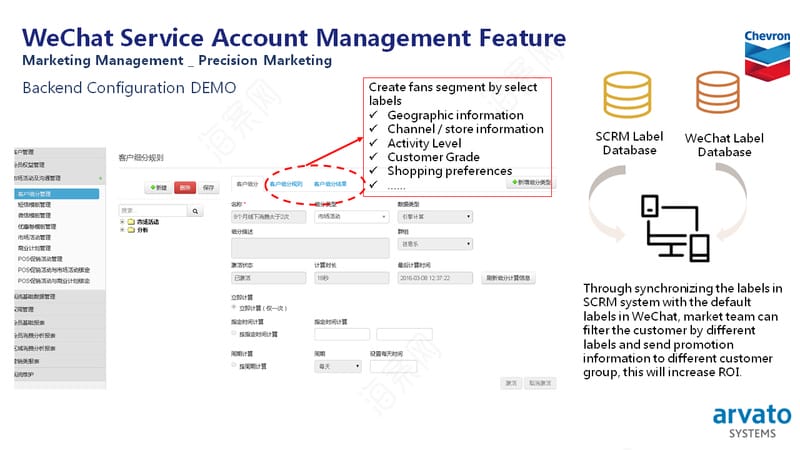This screenshot has height=450, width=800.
Task: Expand the 分析 tree folder
Action: [x=122, y=230]
